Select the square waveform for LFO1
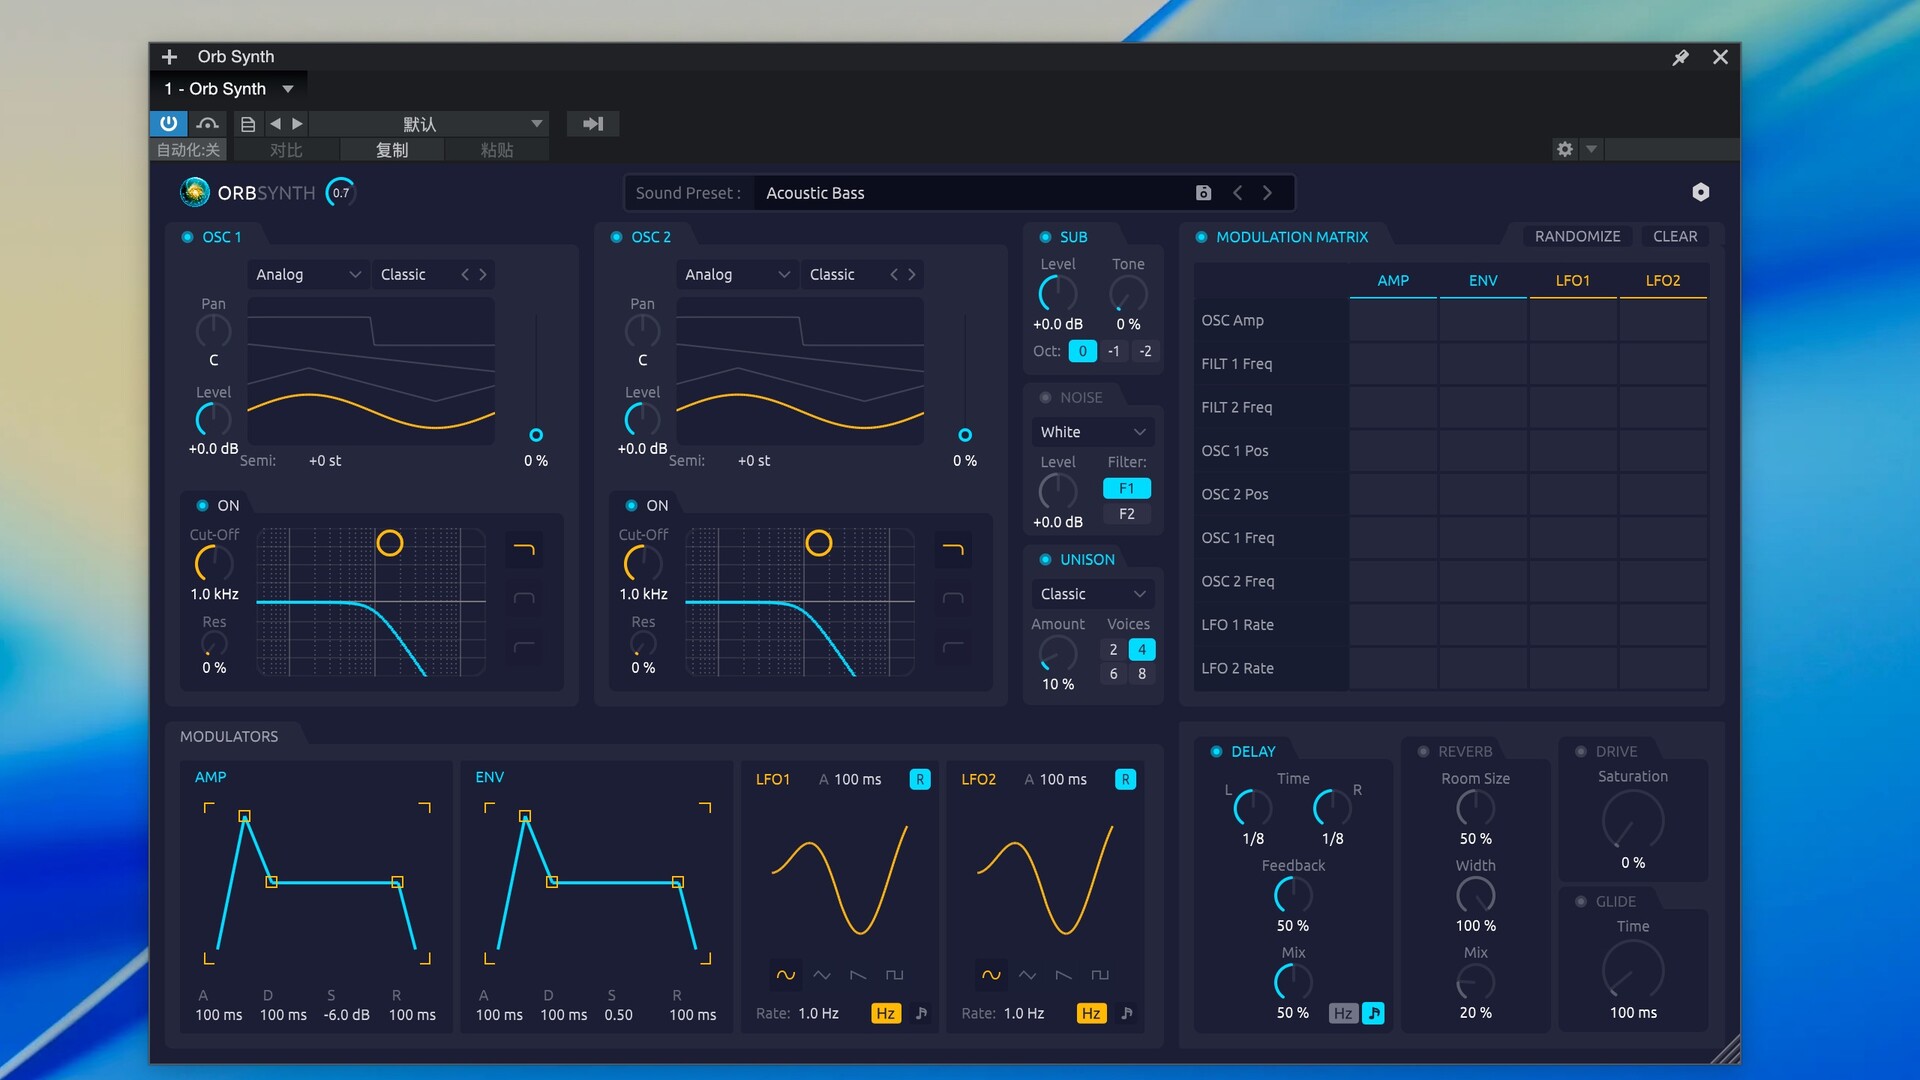The width and height of the screenshot is (1920, 1080). [894, 975]
